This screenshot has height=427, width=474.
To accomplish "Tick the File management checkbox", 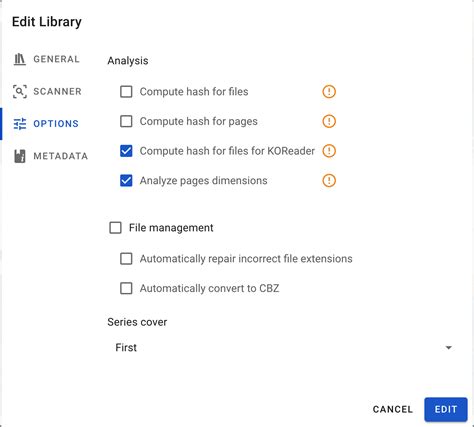I will [115, 228].
